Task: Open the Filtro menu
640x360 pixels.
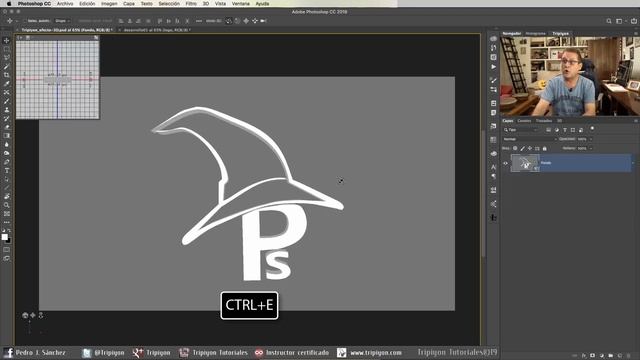Action: [191, 4]
